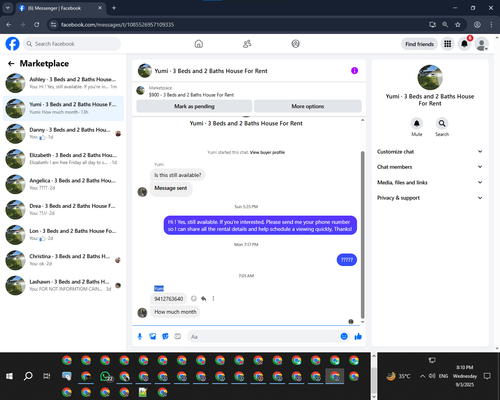Open View buyer profile link
500x400 pixels.
267,152
